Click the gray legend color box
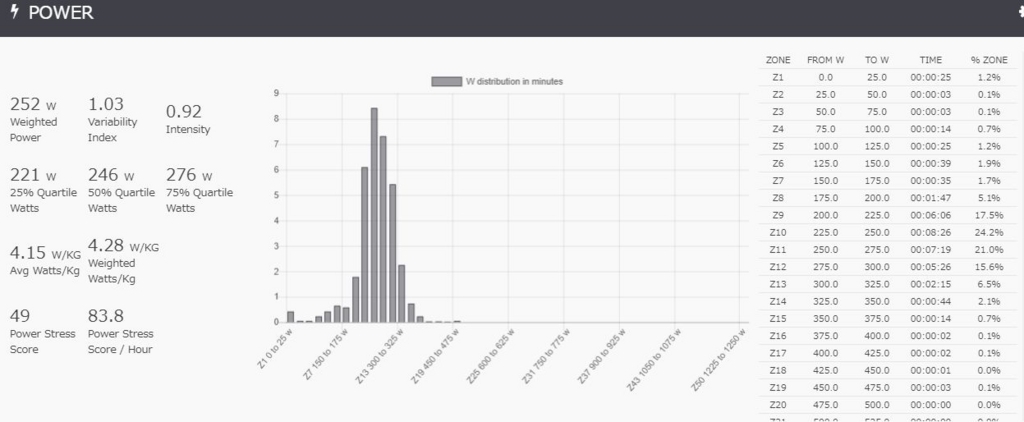 (x=447, y=82)
